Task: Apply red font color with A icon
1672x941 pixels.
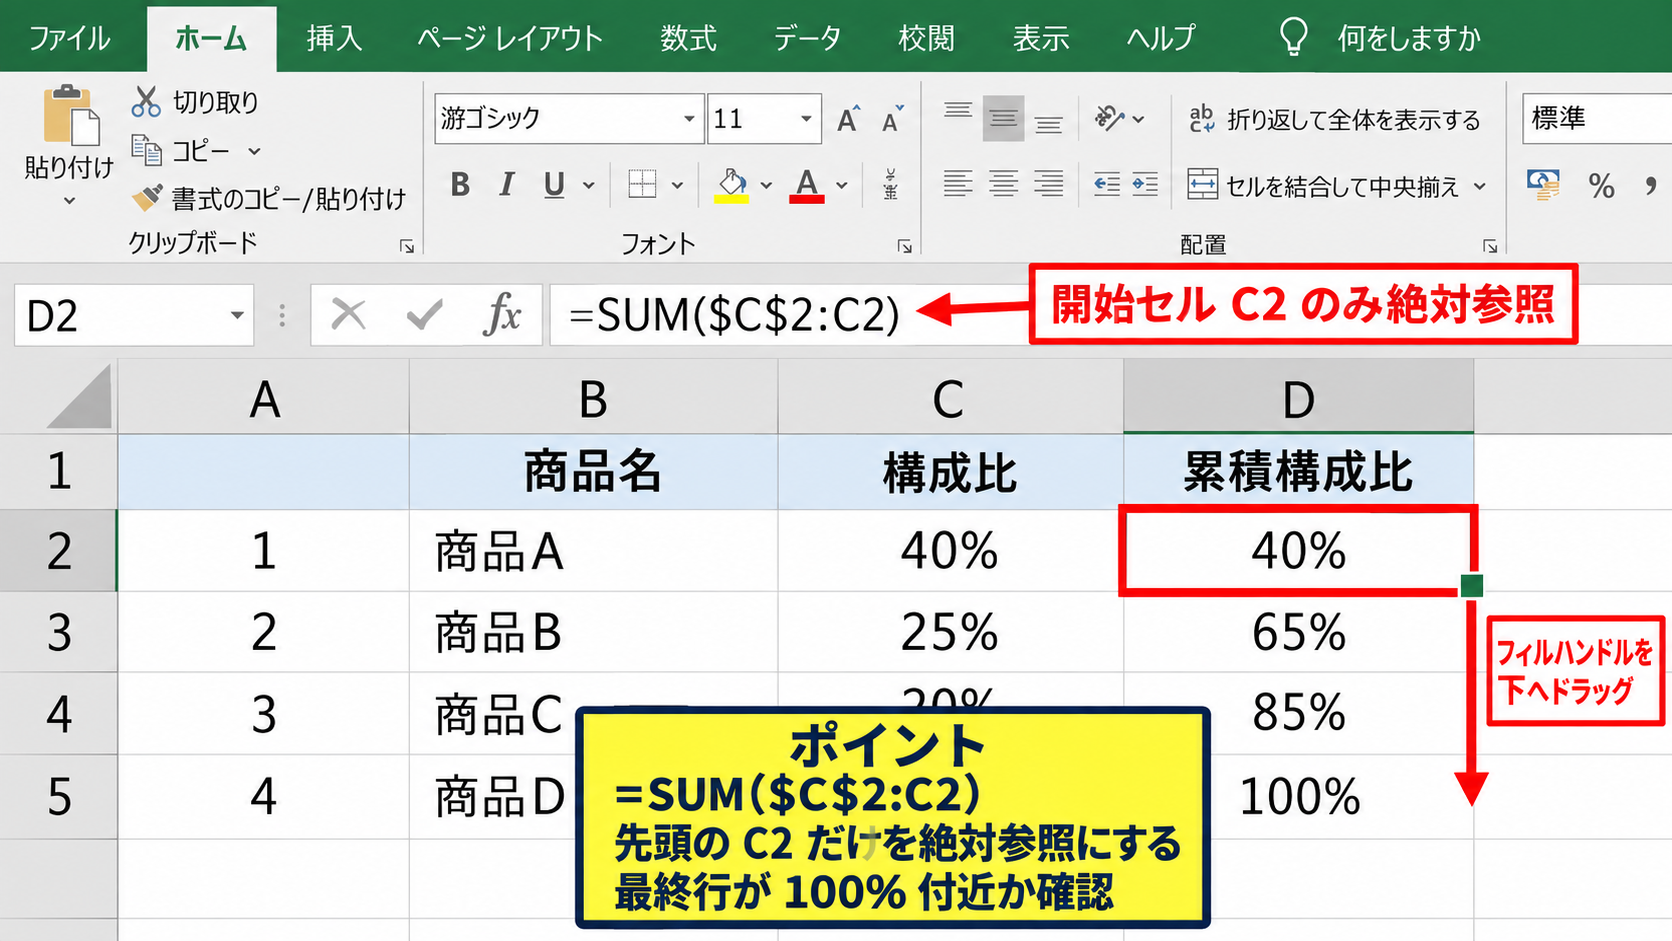Action: [807, 185]
